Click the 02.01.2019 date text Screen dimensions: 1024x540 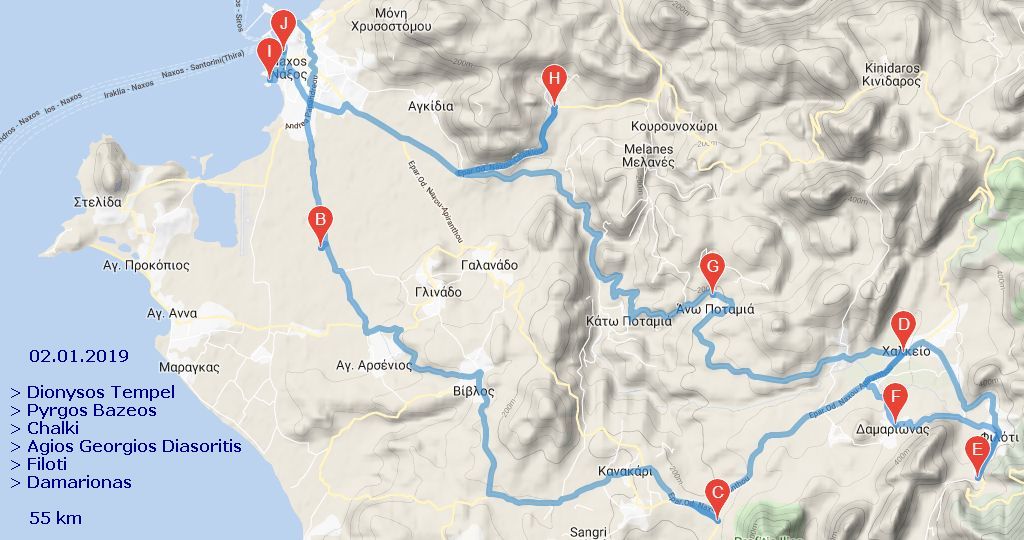pyautogui.click(x=79, y=357)
